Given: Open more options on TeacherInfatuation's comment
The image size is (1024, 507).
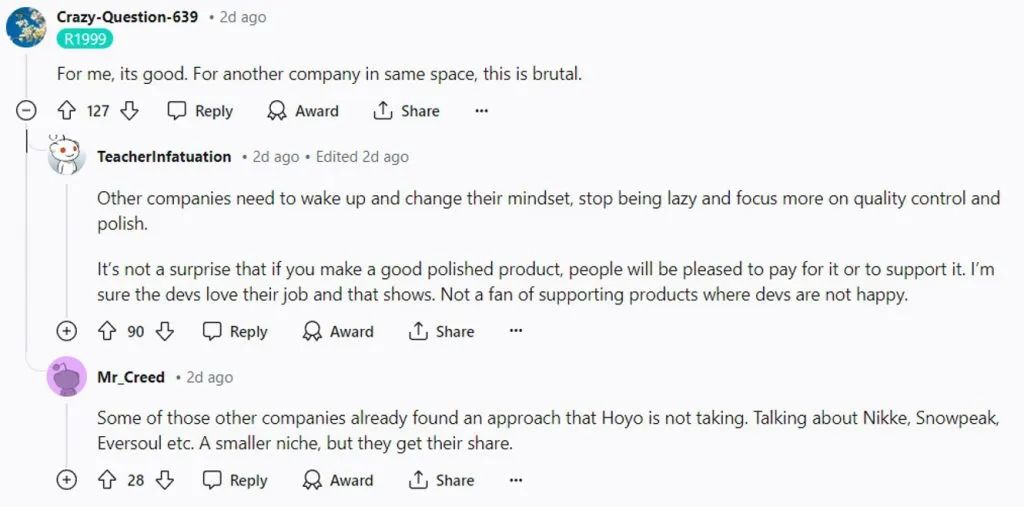Looking at the screenshot, I should coord(516,332).
